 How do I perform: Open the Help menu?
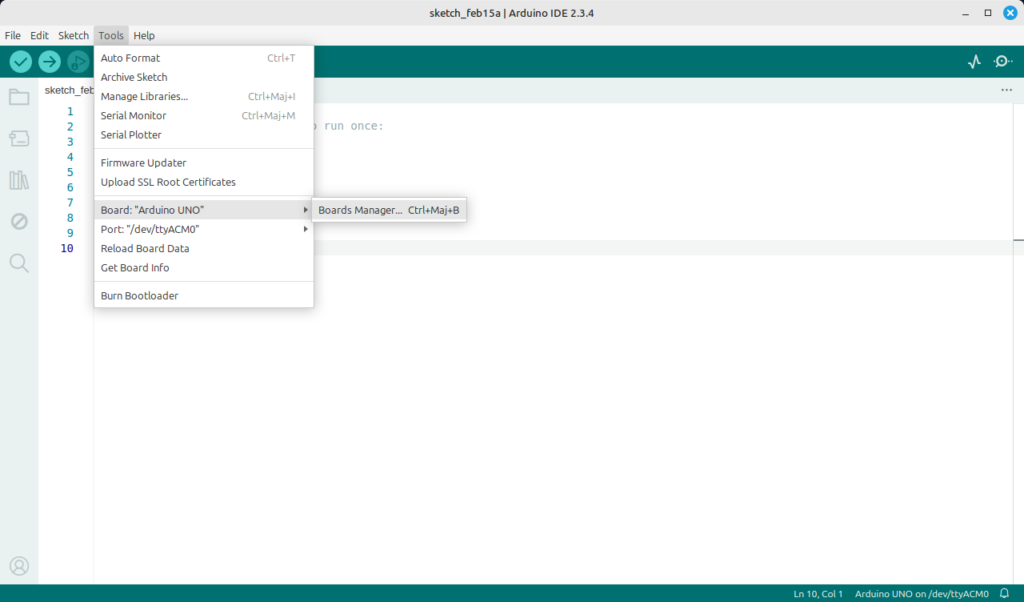[x=144, y=35]
